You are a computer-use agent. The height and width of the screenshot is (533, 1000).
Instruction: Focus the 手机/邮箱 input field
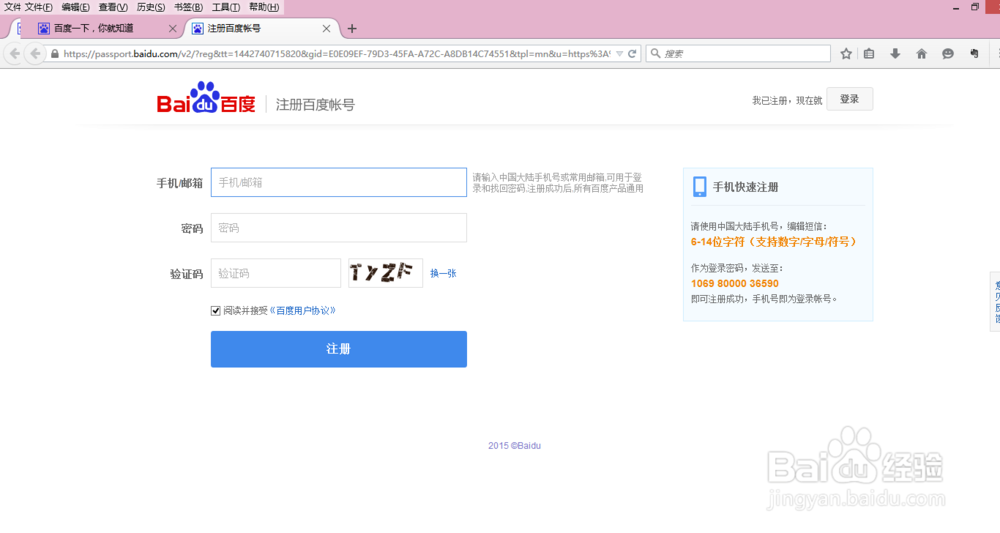339,182
